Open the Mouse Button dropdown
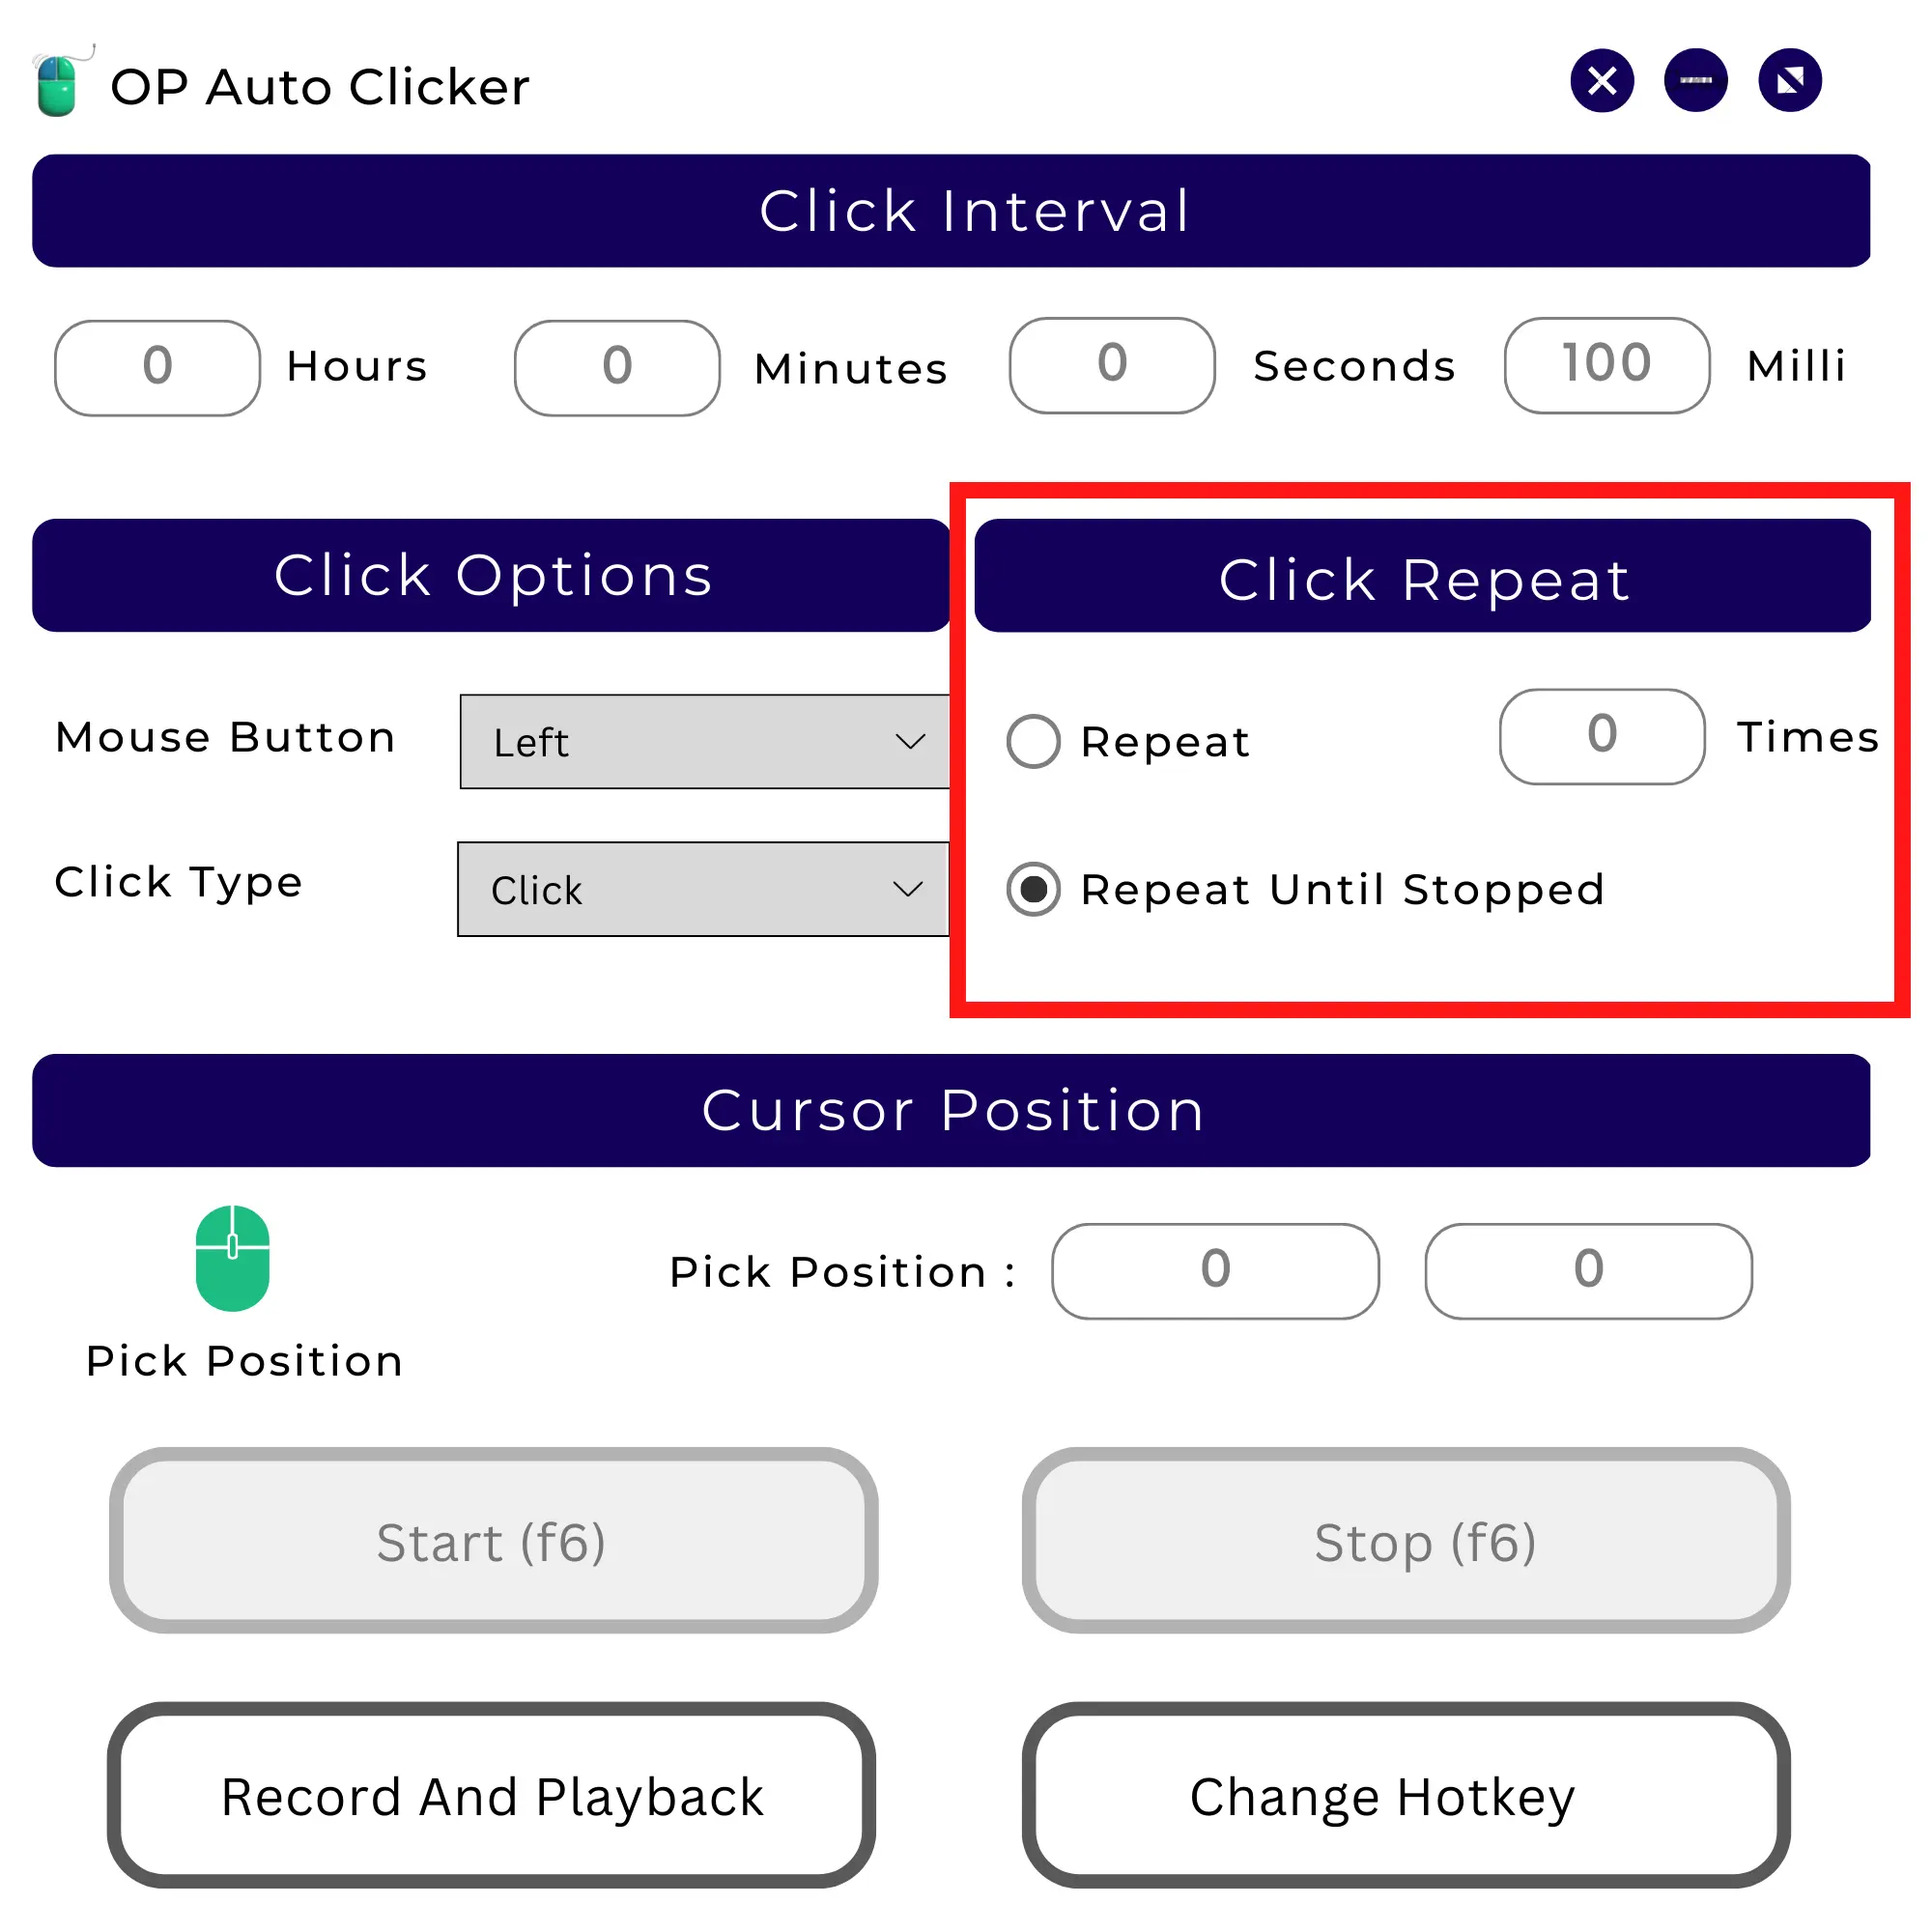This screenshot has width=1932, height=1932. click(704, 742)
